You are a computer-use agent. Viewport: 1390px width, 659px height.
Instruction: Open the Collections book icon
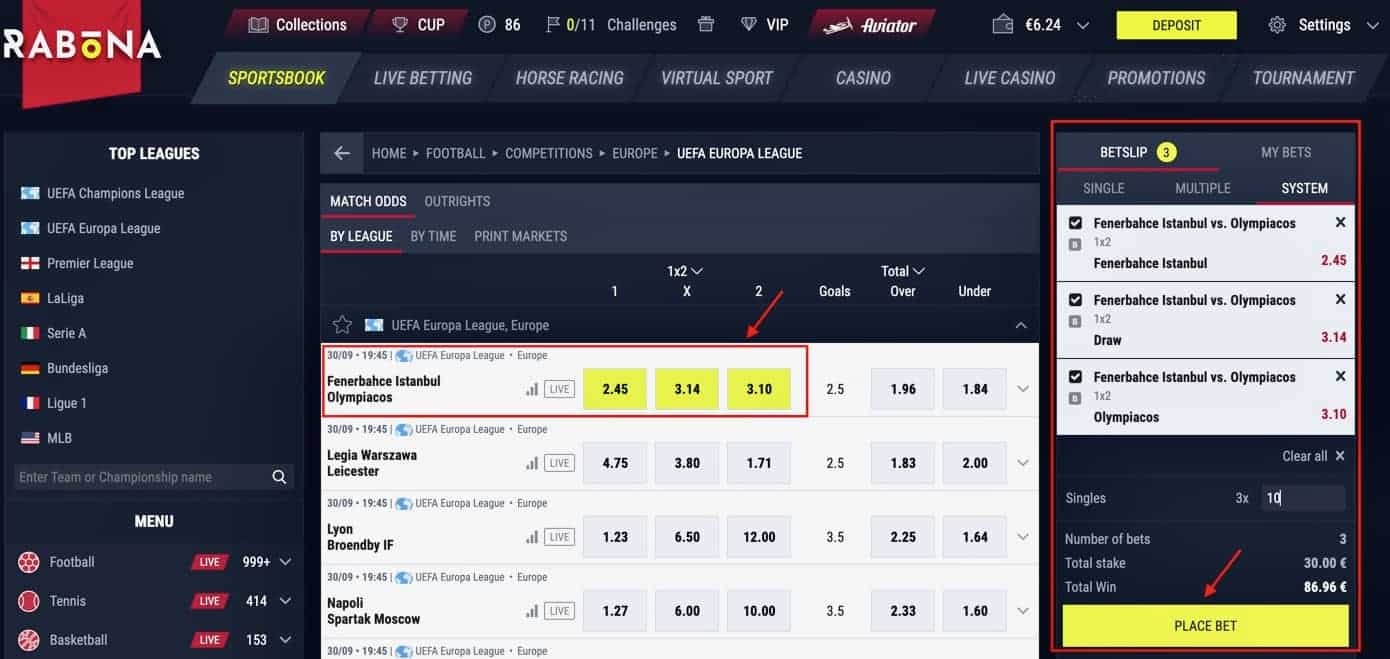point(258,24)
